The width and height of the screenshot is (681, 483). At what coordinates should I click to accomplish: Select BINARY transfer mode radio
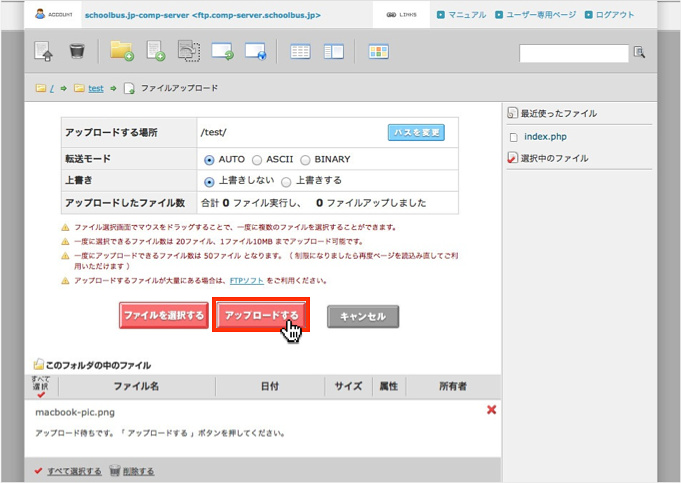(305, 160)
